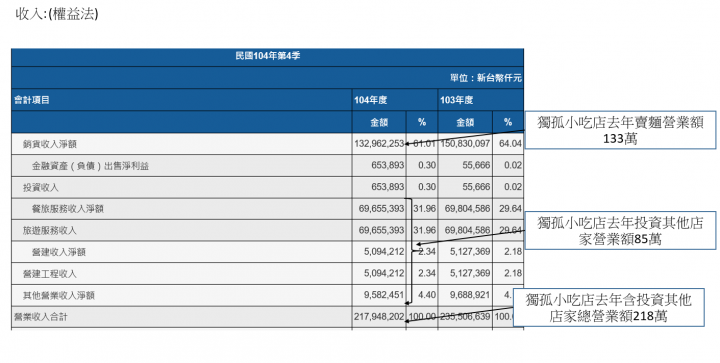Select the row label 營業收入合計
Viewport: 720px width, 363px height.
[41, 317]
